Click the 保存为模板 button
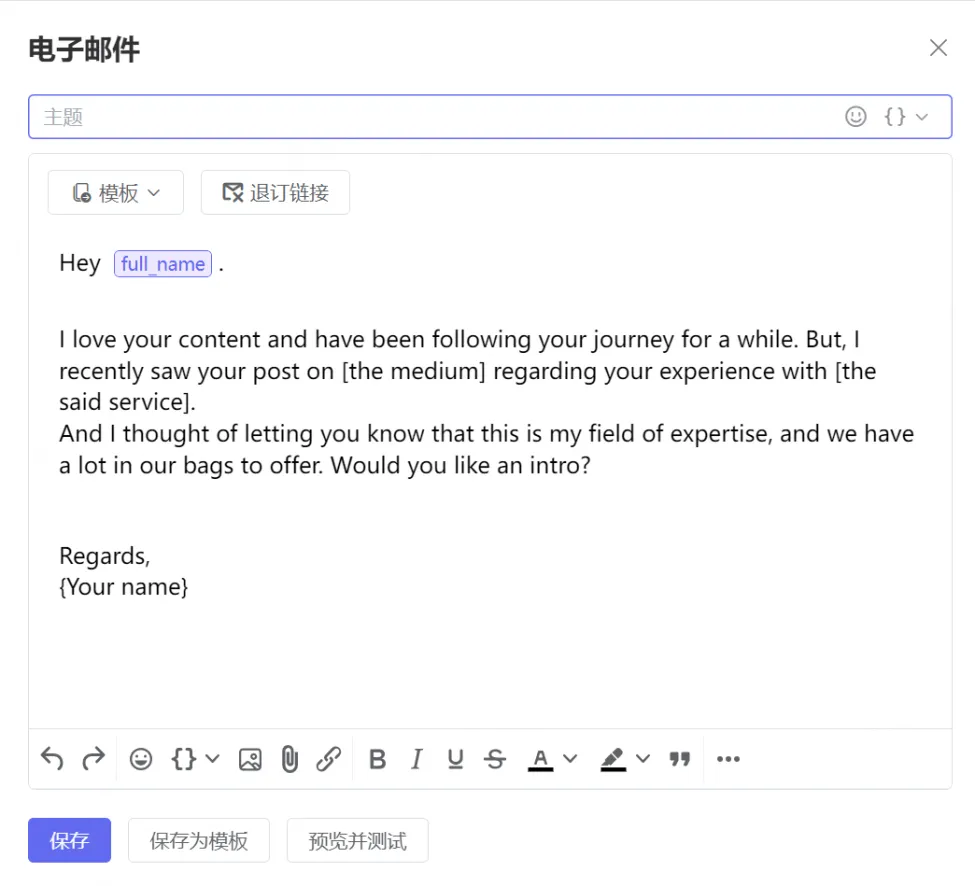 198,840
